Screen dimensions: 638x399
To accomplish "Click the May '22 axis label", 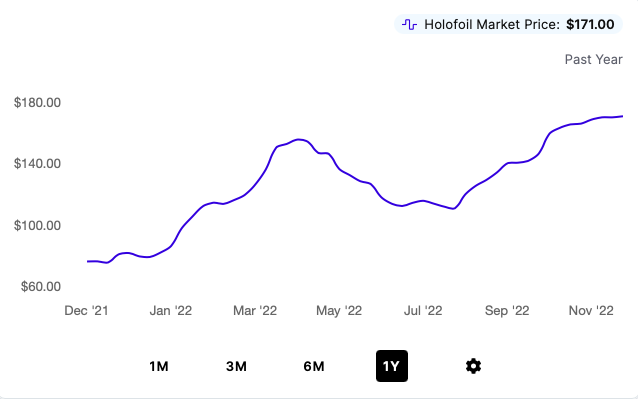I will click(339, 311).
